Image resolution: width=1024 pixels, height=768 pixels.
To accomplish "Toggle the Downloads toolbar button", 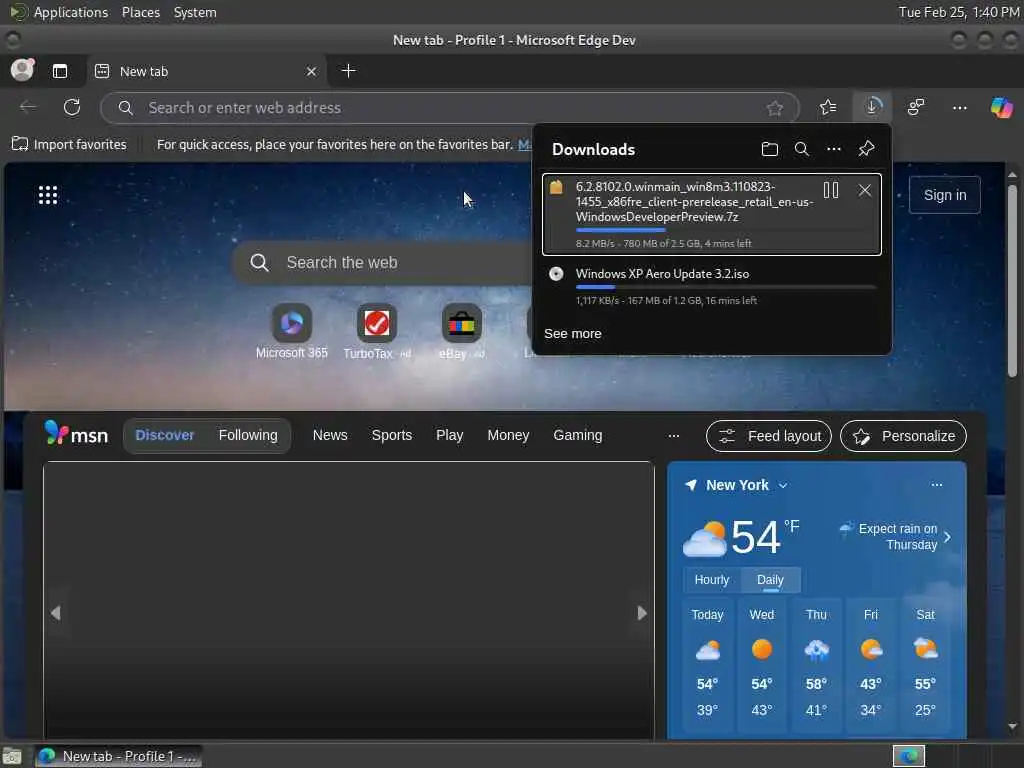I will pyautogui.click(x=872, y=106).
